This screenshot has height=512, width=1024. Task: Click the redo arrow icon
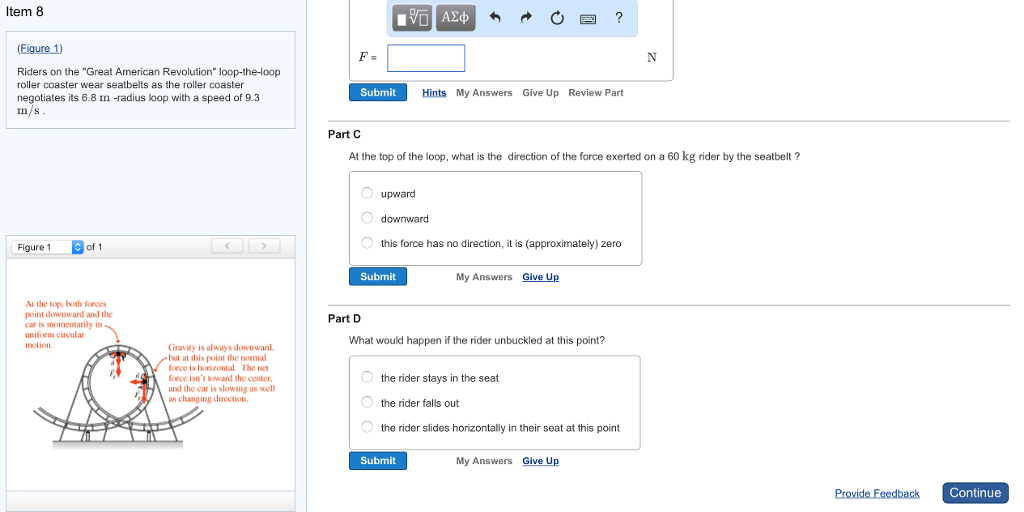coord(526,18)
